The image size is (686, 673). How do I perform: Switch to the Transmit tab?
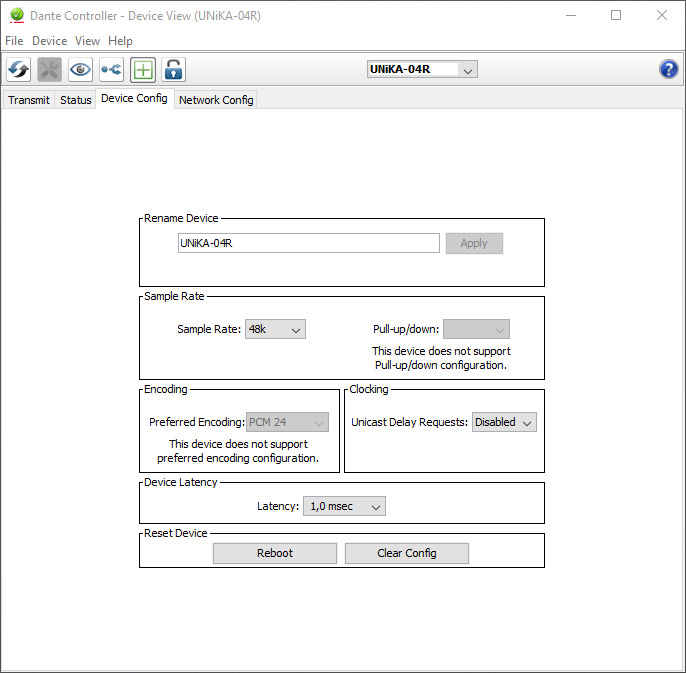(29, 100)
